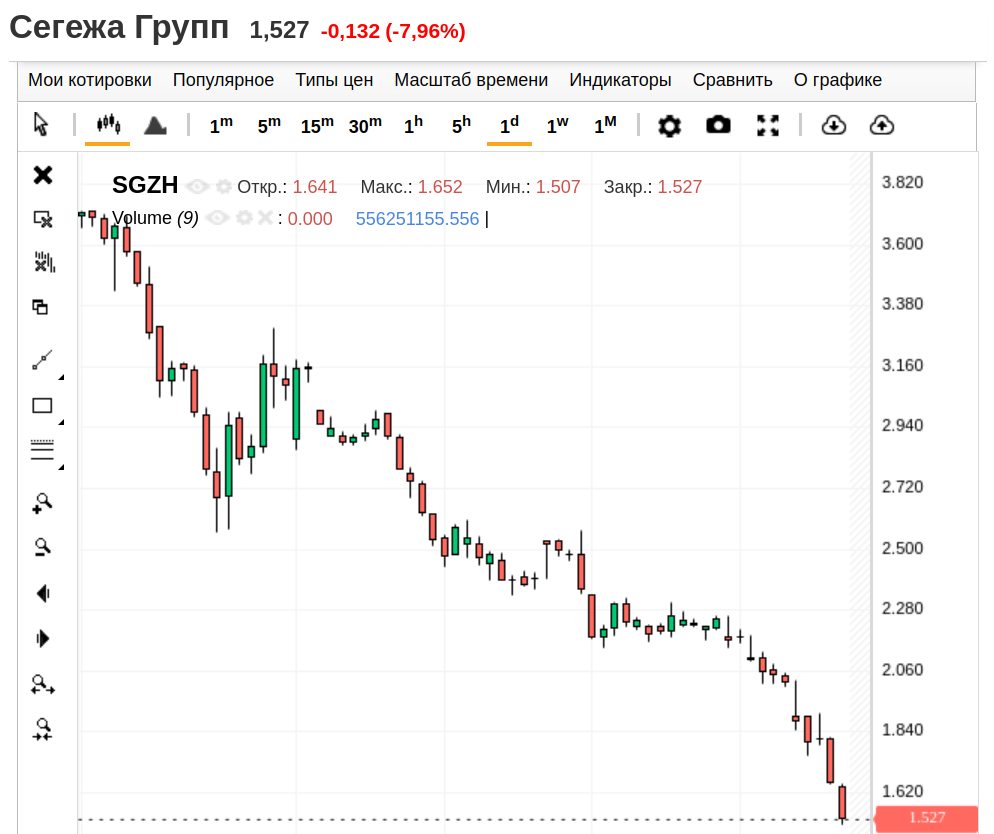Set the 30 minute timeframe
Screen dimensions: 994x834
pos(365,125)
